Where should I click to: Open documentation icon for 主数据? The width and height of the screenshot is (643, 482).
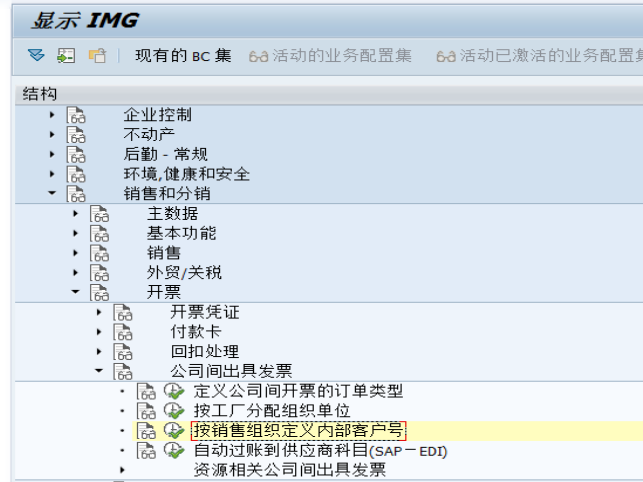[x=100, y=213]
